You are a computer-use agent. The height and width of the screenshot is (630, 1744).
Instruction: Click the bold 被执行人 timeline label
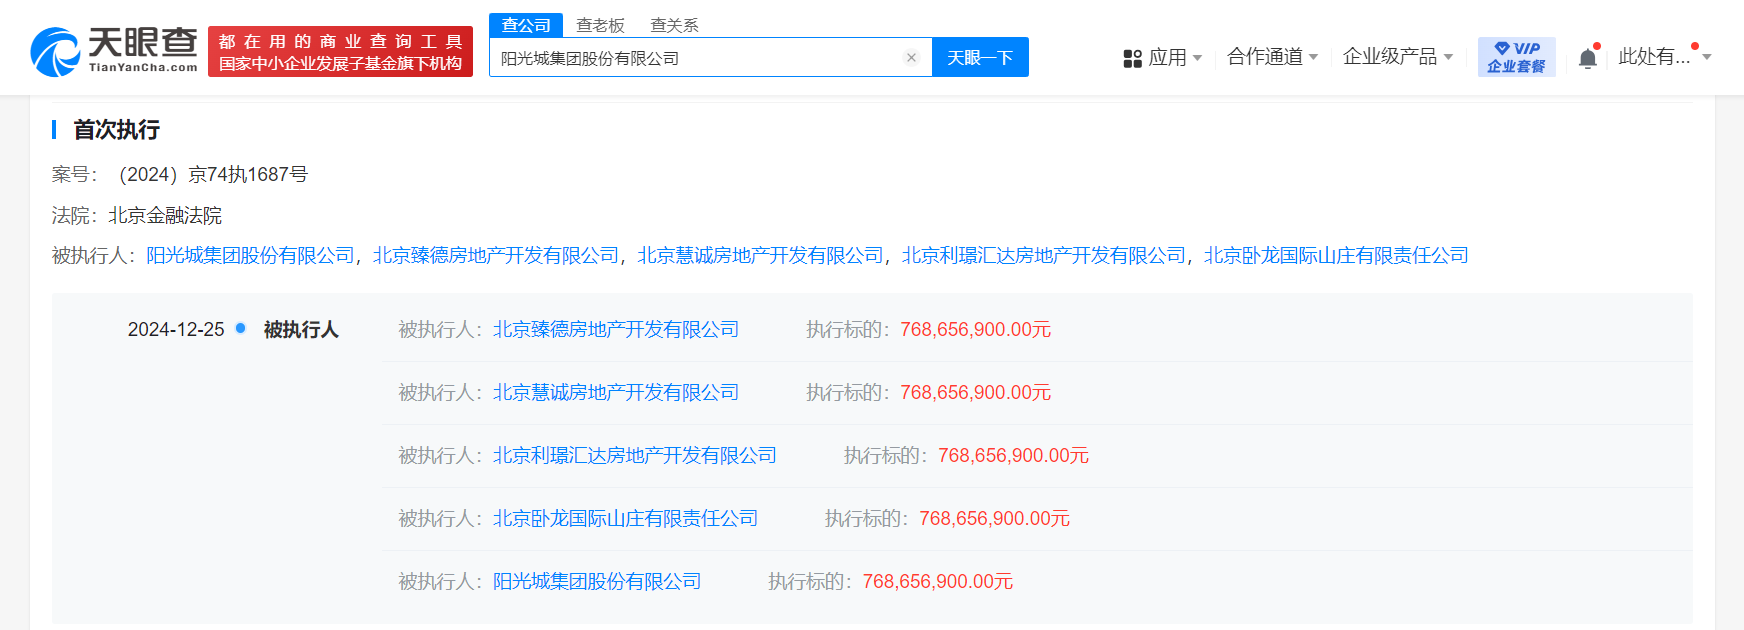point(301,330)
